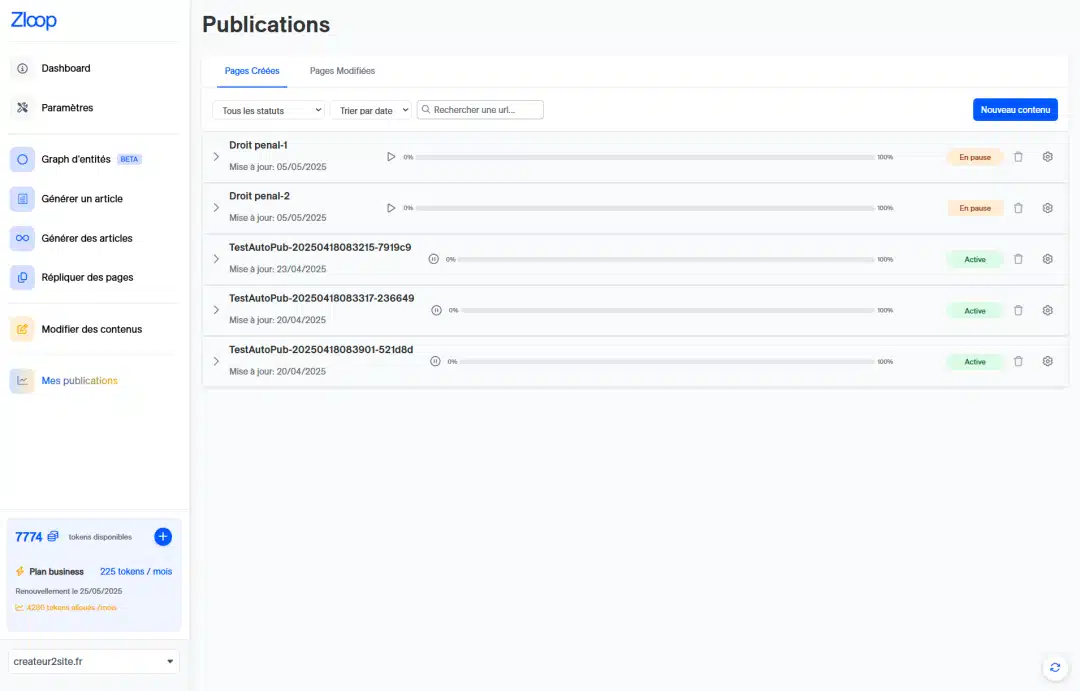Go to Générer un article
Screen dimensions: 1080x691
pyautogui.click(x=82, y=199)
